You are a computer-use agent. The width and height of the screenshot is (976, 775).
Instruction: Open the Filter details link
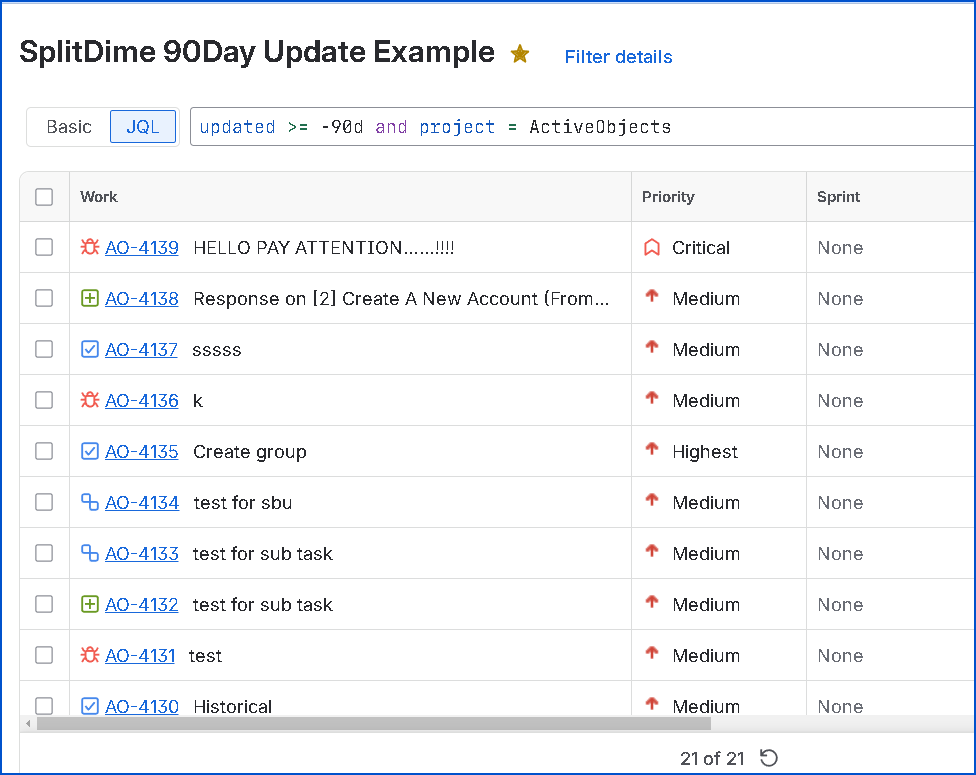[x=618, y=57]
